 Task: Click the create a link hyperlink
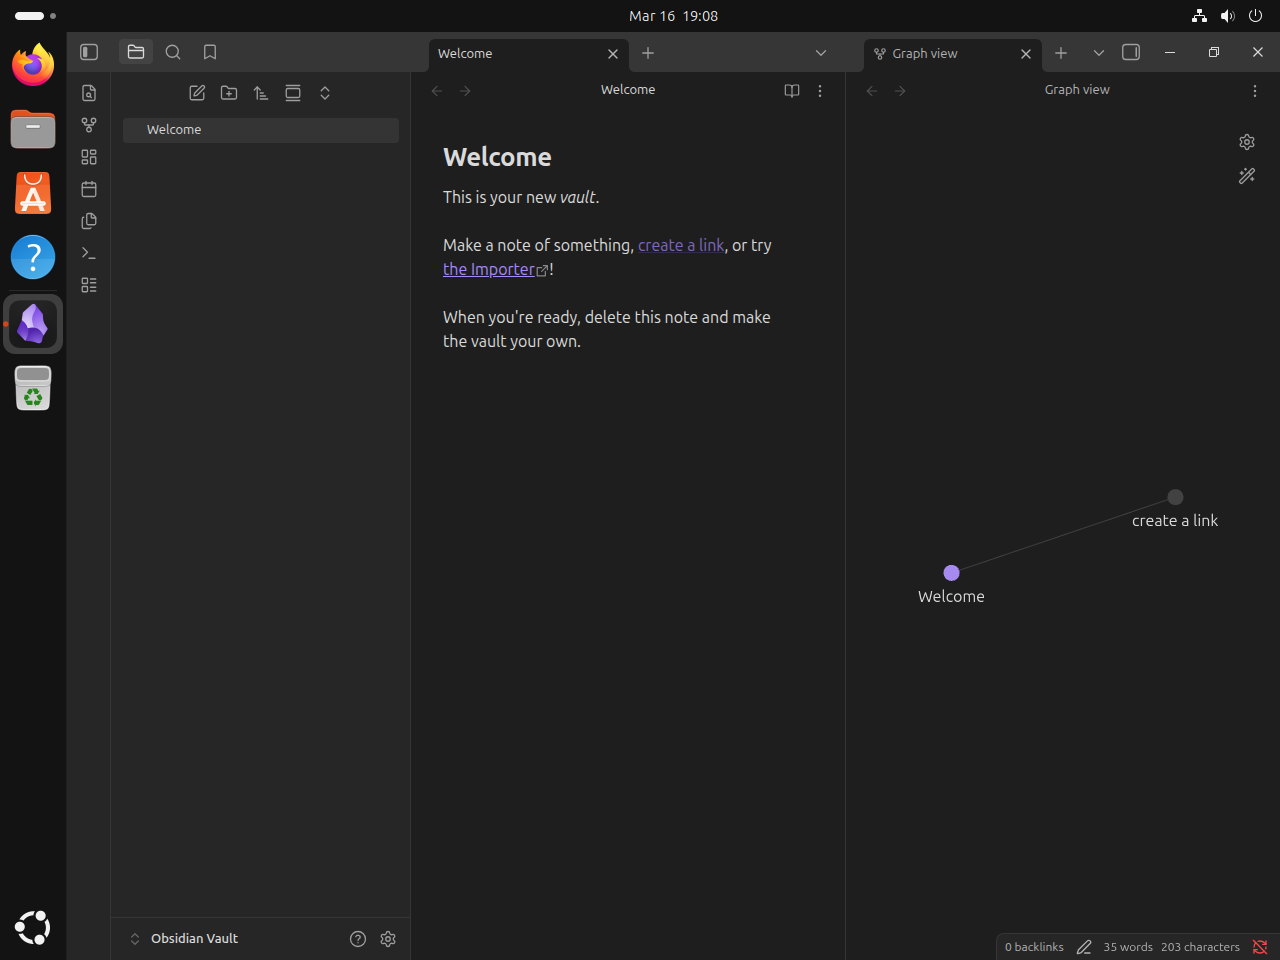[x=681, y=245]
